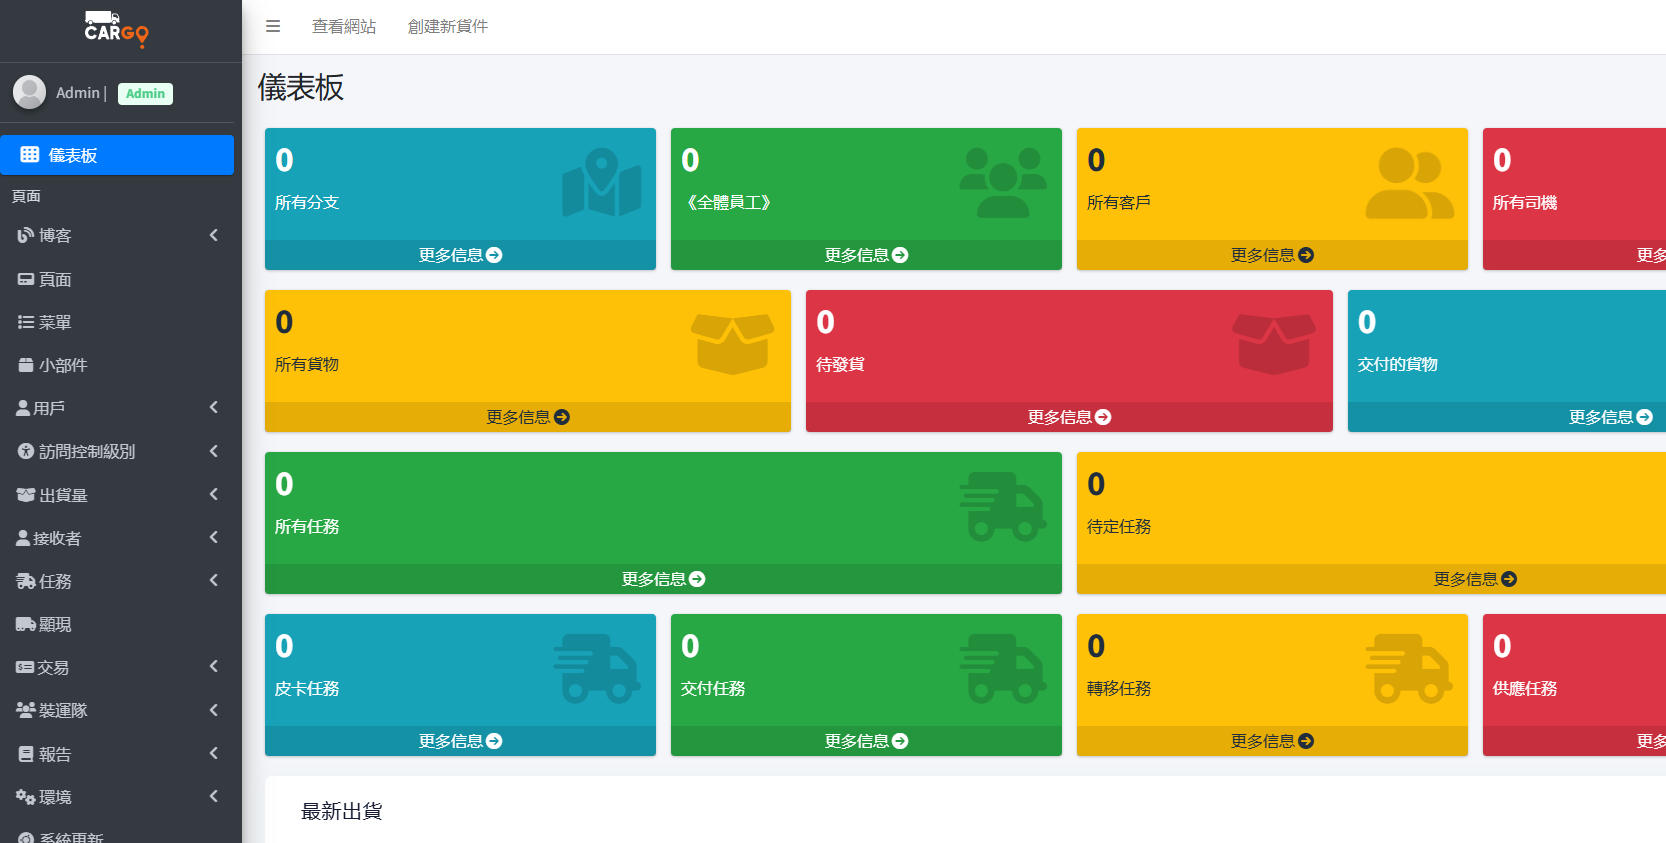Image resolution: width=1666 pixels, height=843 pixels.
Task: Click the Admin user avatar
Action: [x=29, y=92]
